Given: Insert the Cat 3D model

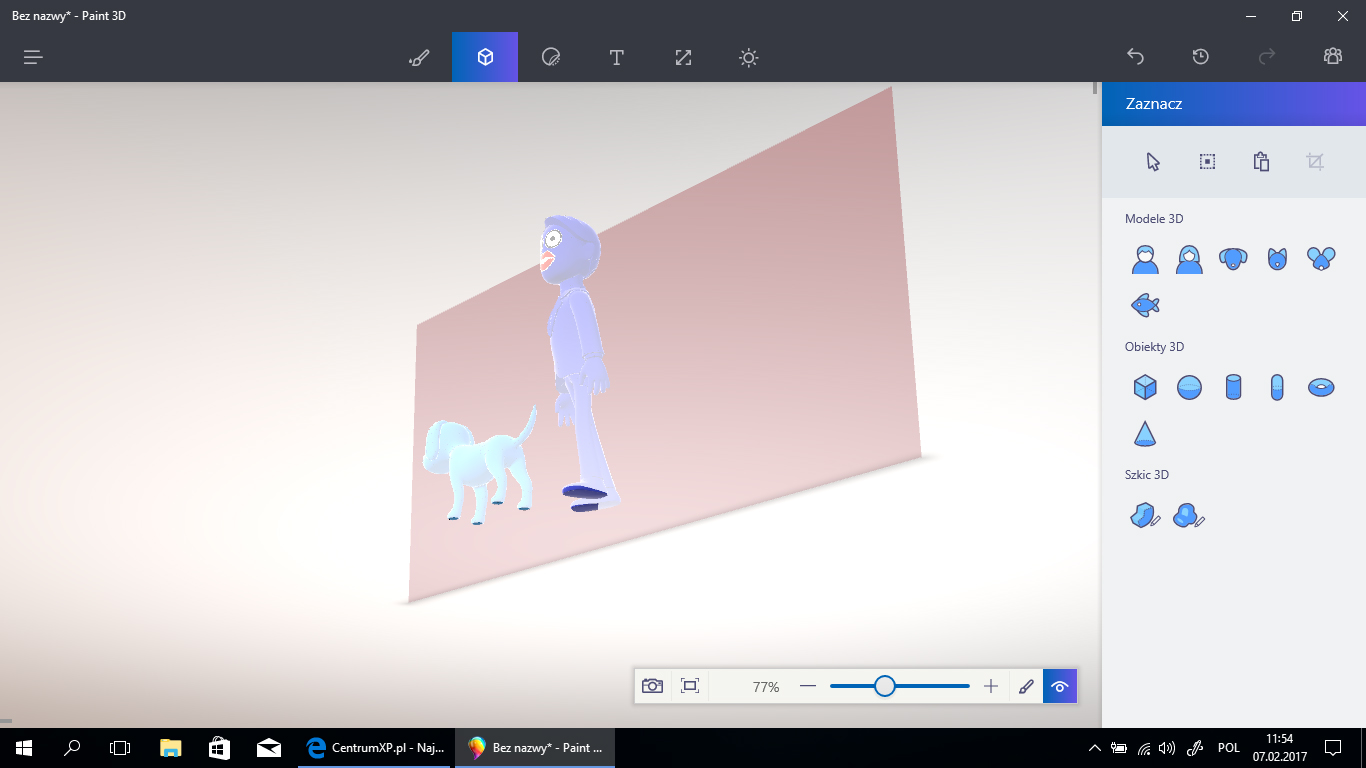Looking at the screenshot, I should point(1277,259).
